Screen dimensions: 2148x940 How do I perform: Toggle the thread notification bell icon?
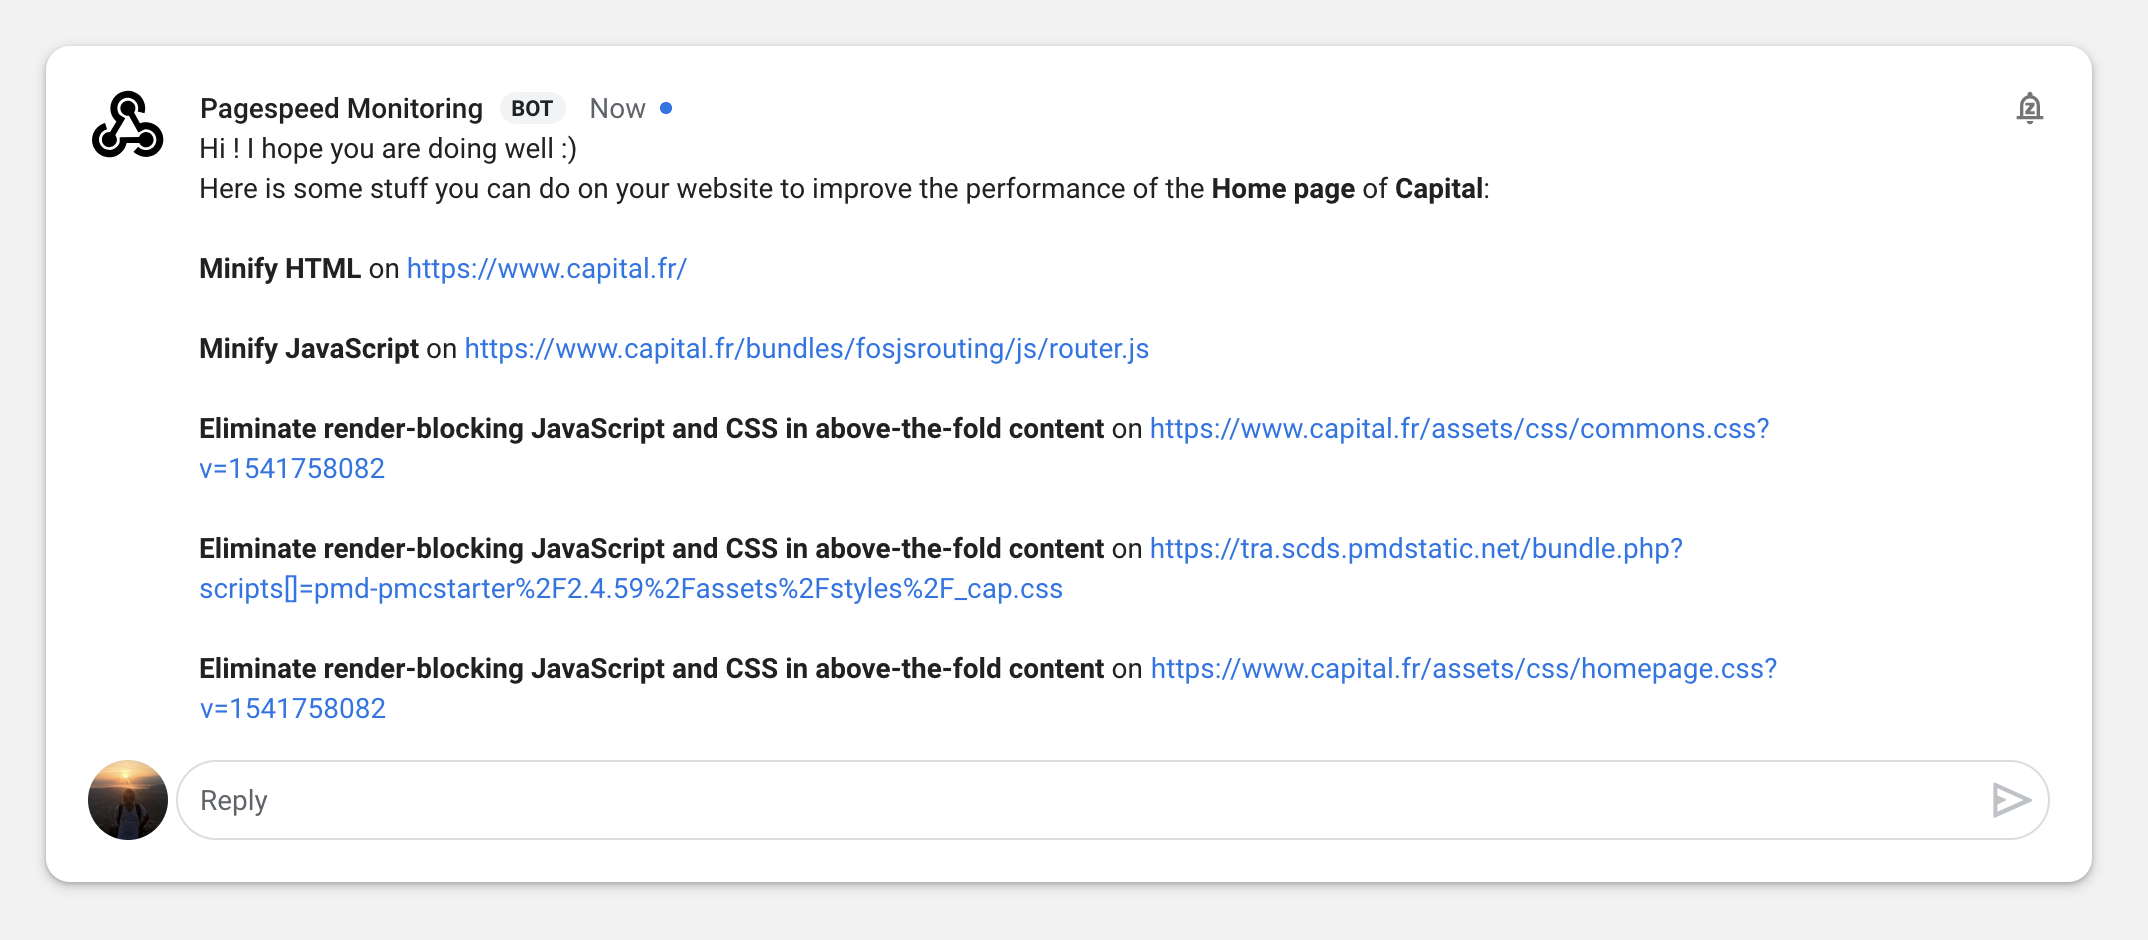[x=2029, y=108]
